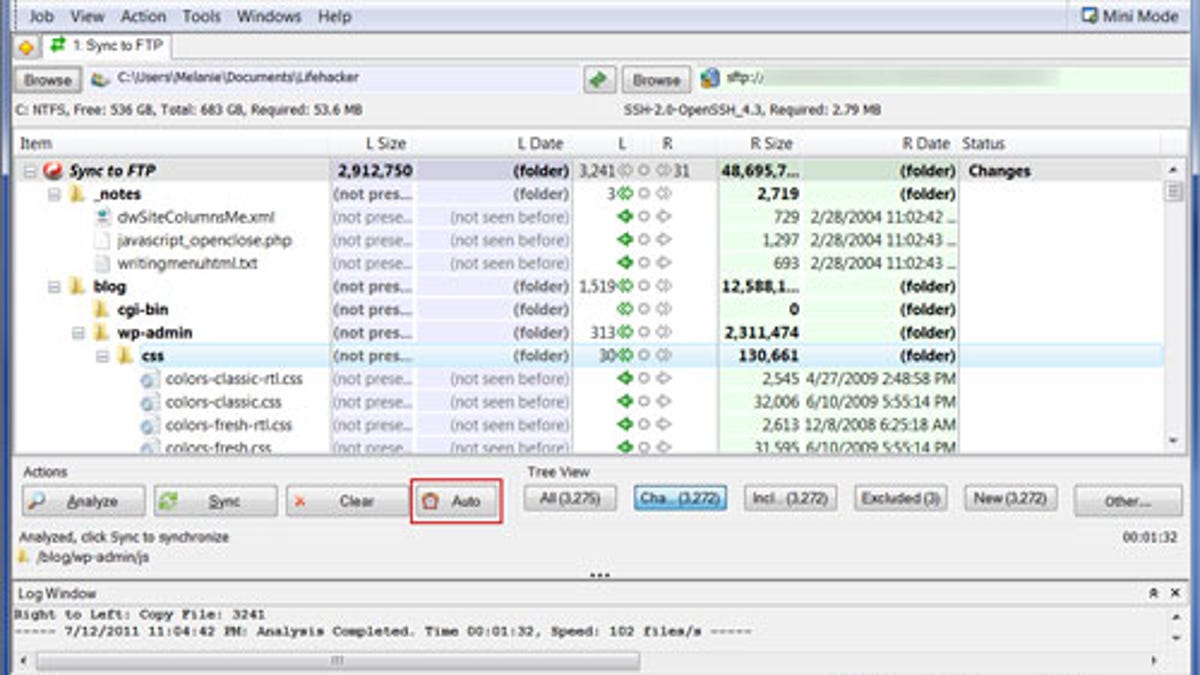
Task: Set cgi-bin row to do-nothing circle
Action: pyautogui.click(x=645, y=309)
